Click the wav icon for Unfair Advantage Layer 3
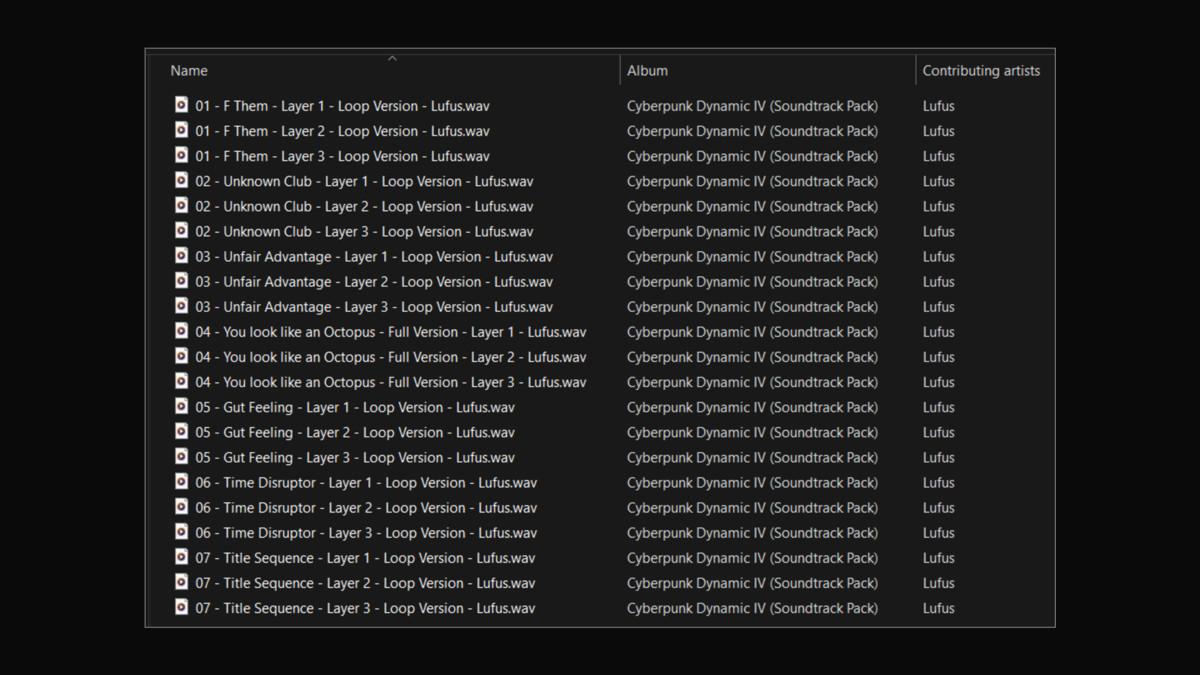Screen dimensions: 1200x675 point(181,306)
